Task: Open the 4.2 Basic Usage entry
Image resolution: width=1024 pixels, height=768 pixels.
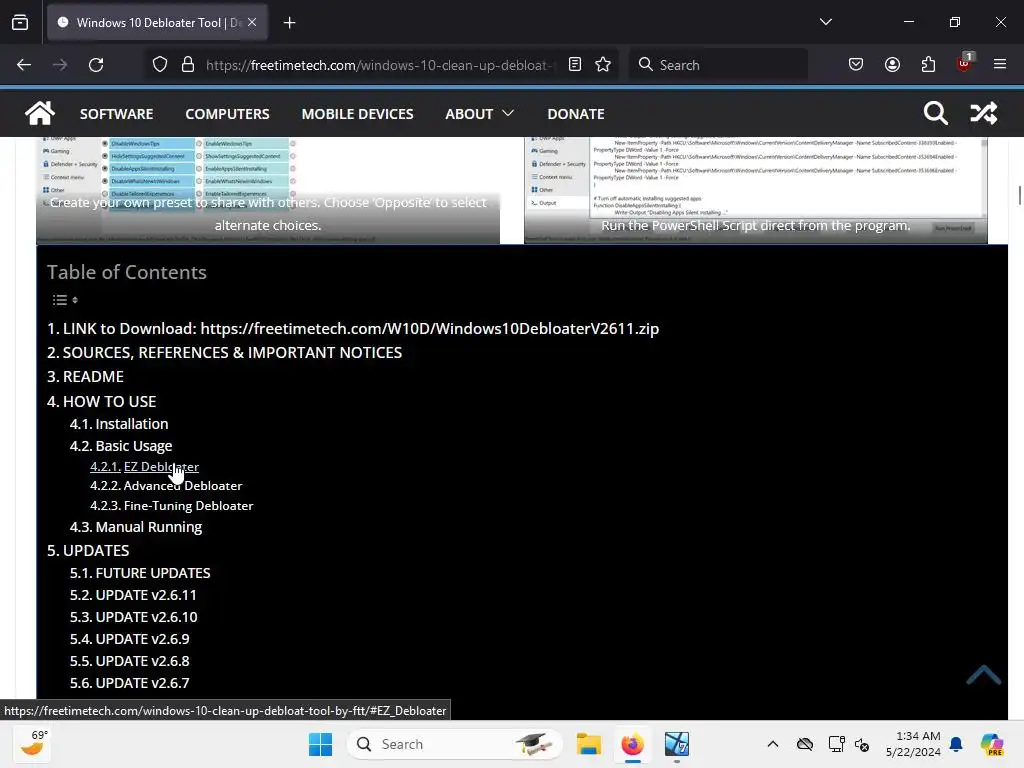Action: click(121, 446)
